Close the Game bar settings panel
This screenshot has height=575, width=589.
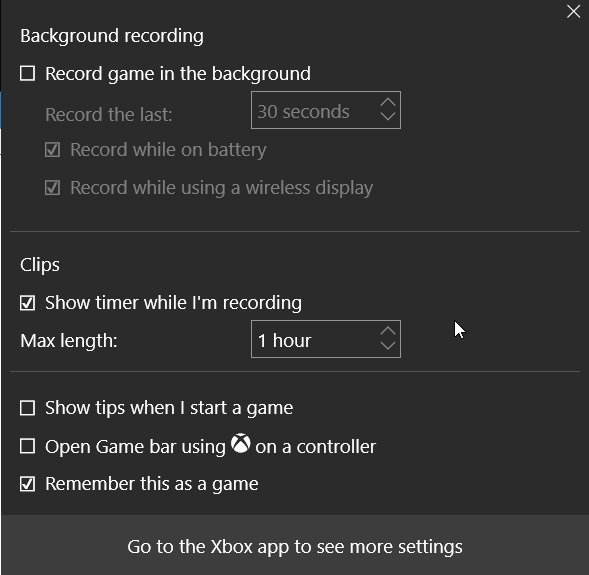573,11
